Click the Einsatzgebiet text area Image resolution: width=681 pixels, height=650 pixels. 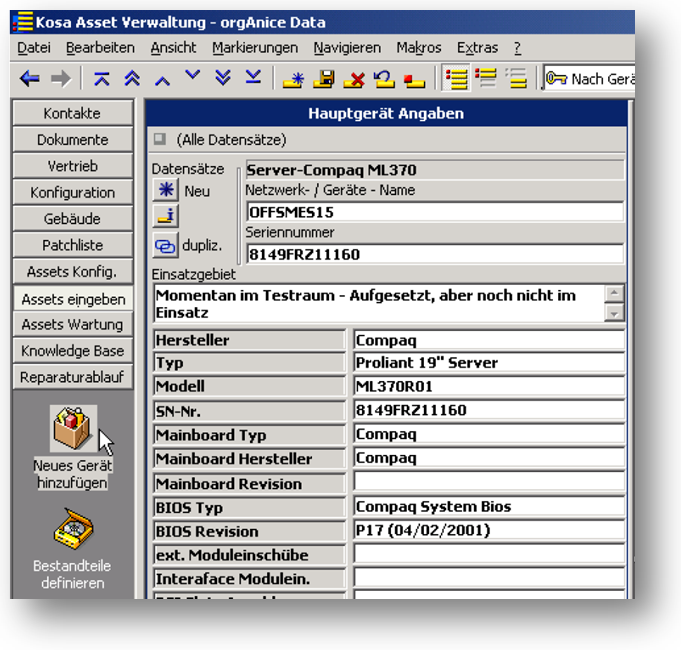click(x=379, y=304)
